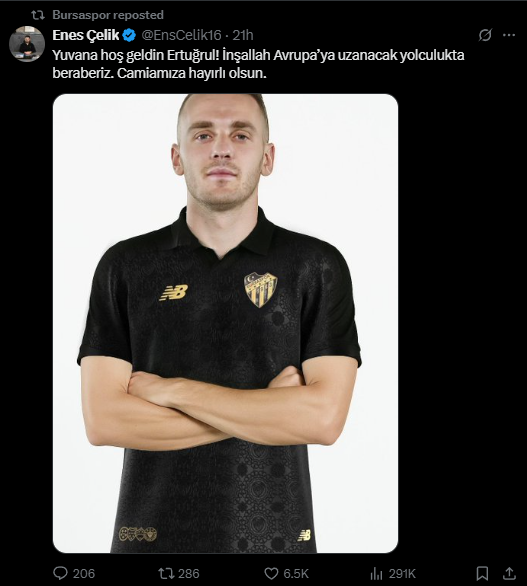Click the tweet text starting Yuvana hoş geldin
The width and height of the screenshot is (527, 586).
point(258,64)
